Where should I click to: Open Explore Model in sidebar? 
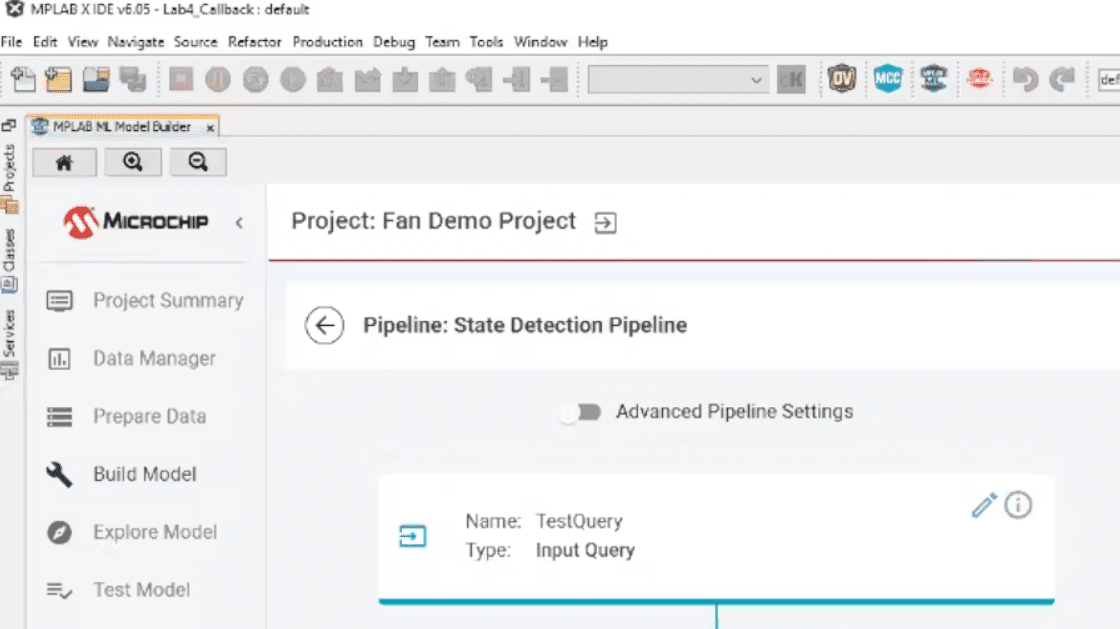132,532
